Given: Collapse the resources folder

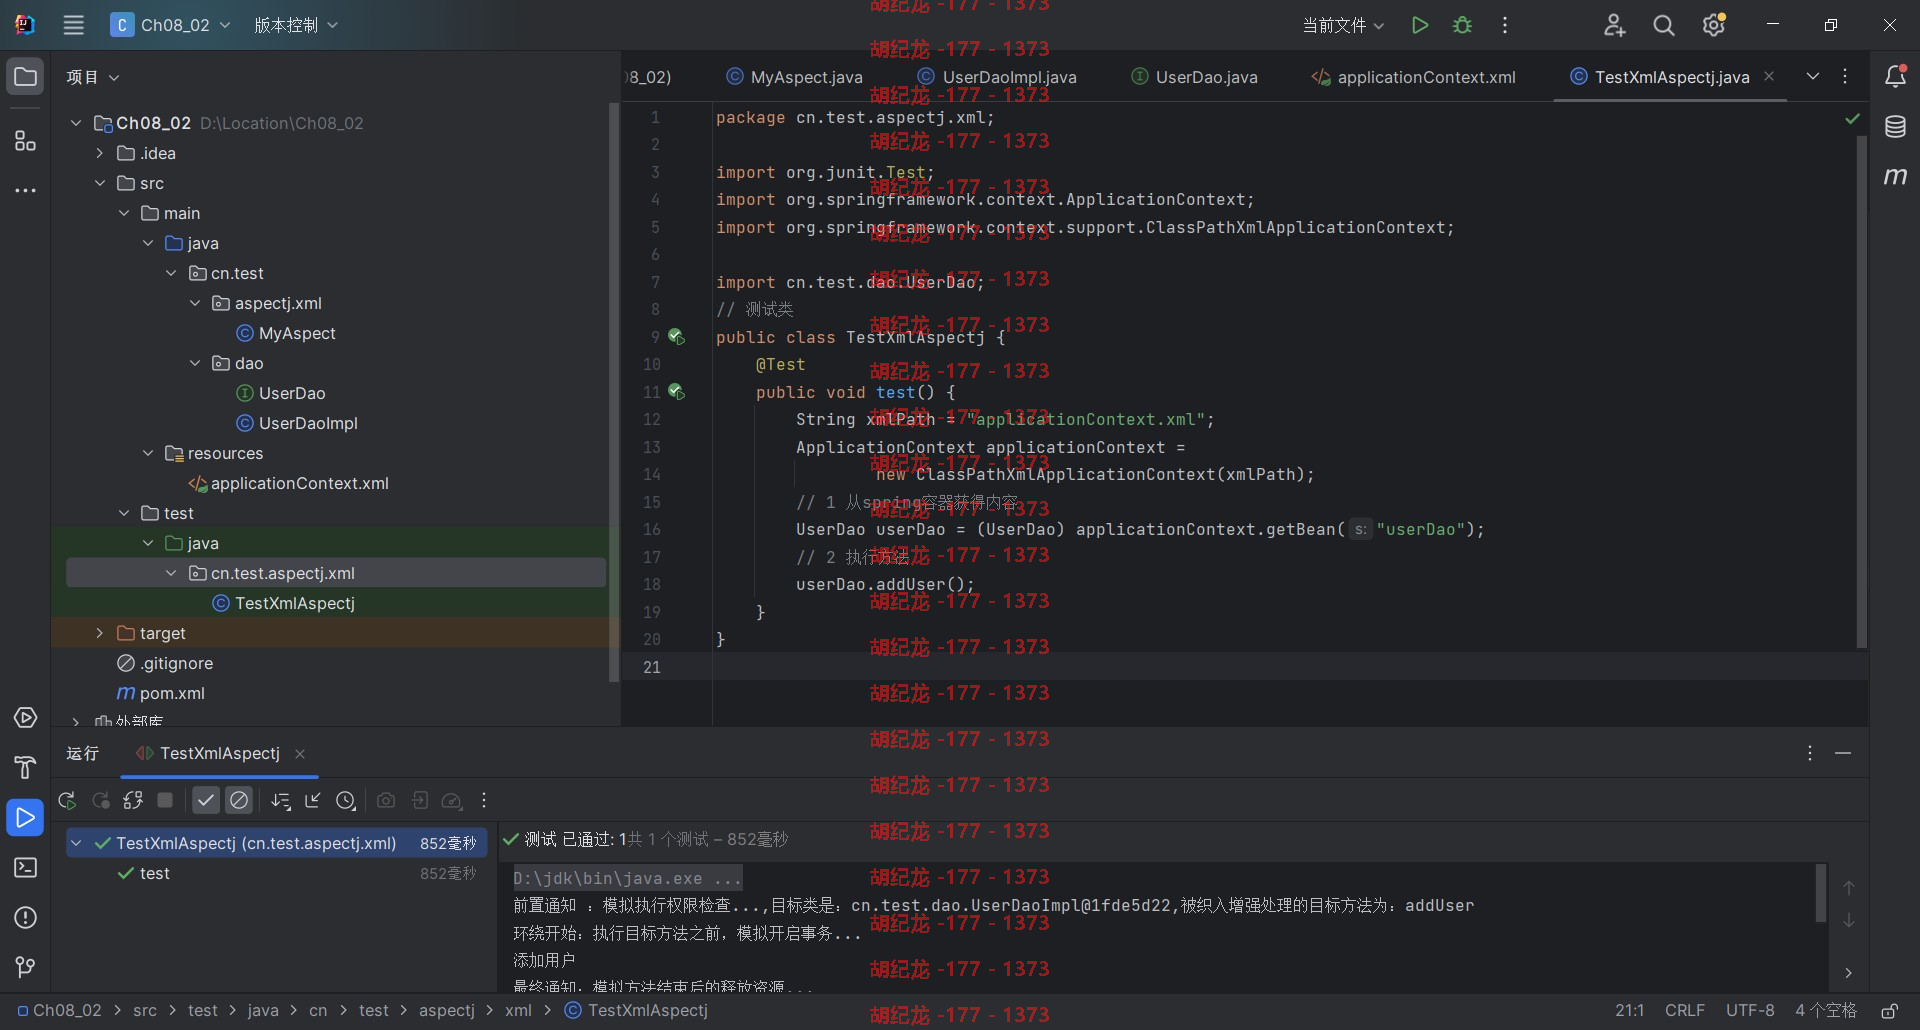Looking at the screenshot, I should (x=148, y=453).
